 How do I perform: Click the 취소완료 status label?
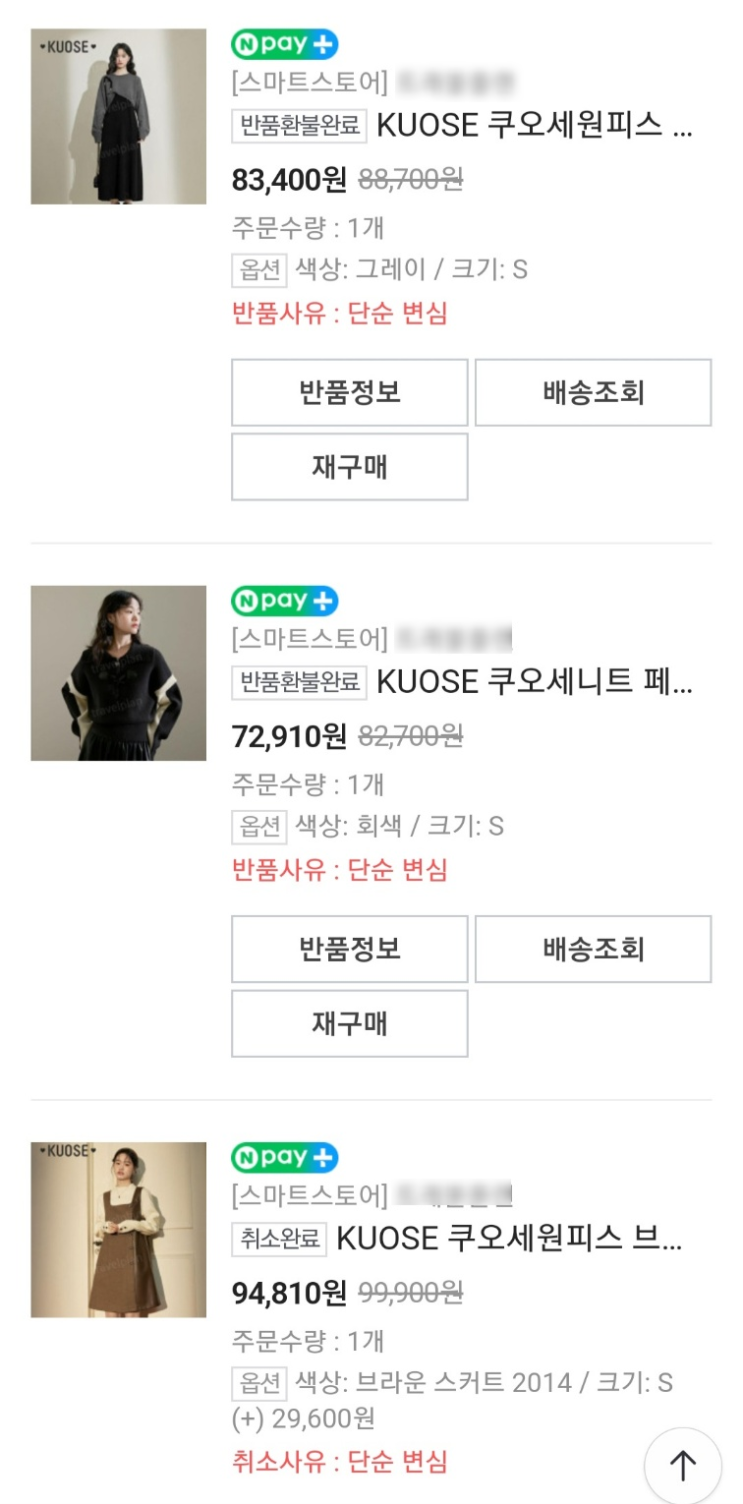coord(279,1239)
